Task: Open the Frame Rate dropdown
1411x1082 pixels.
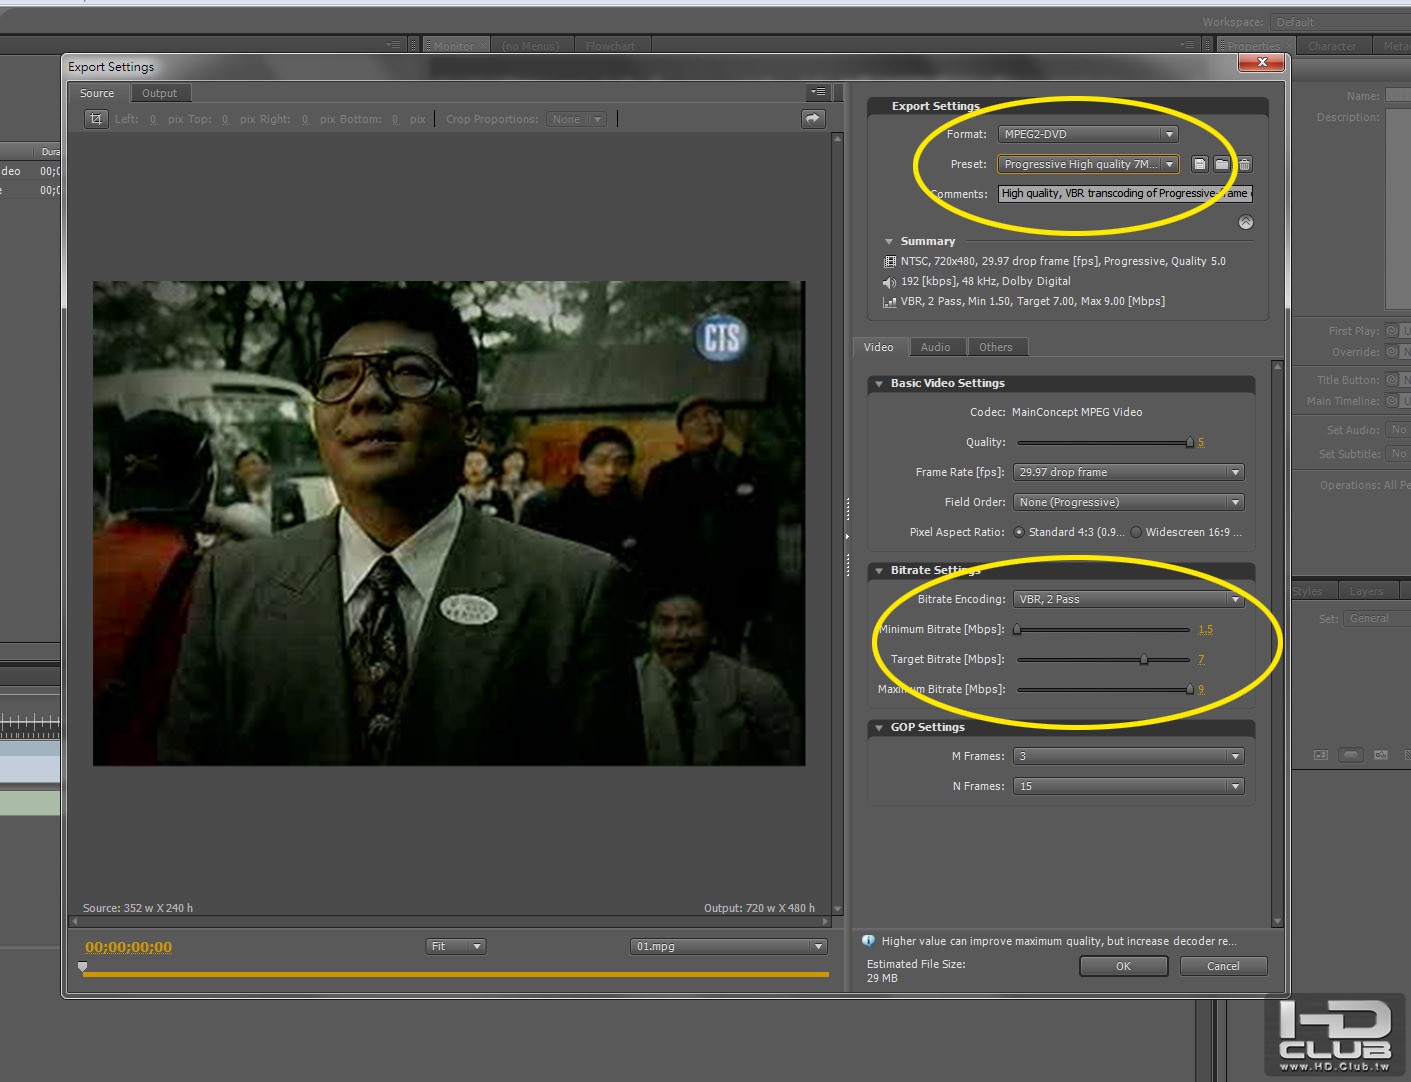Action: 1128,472
